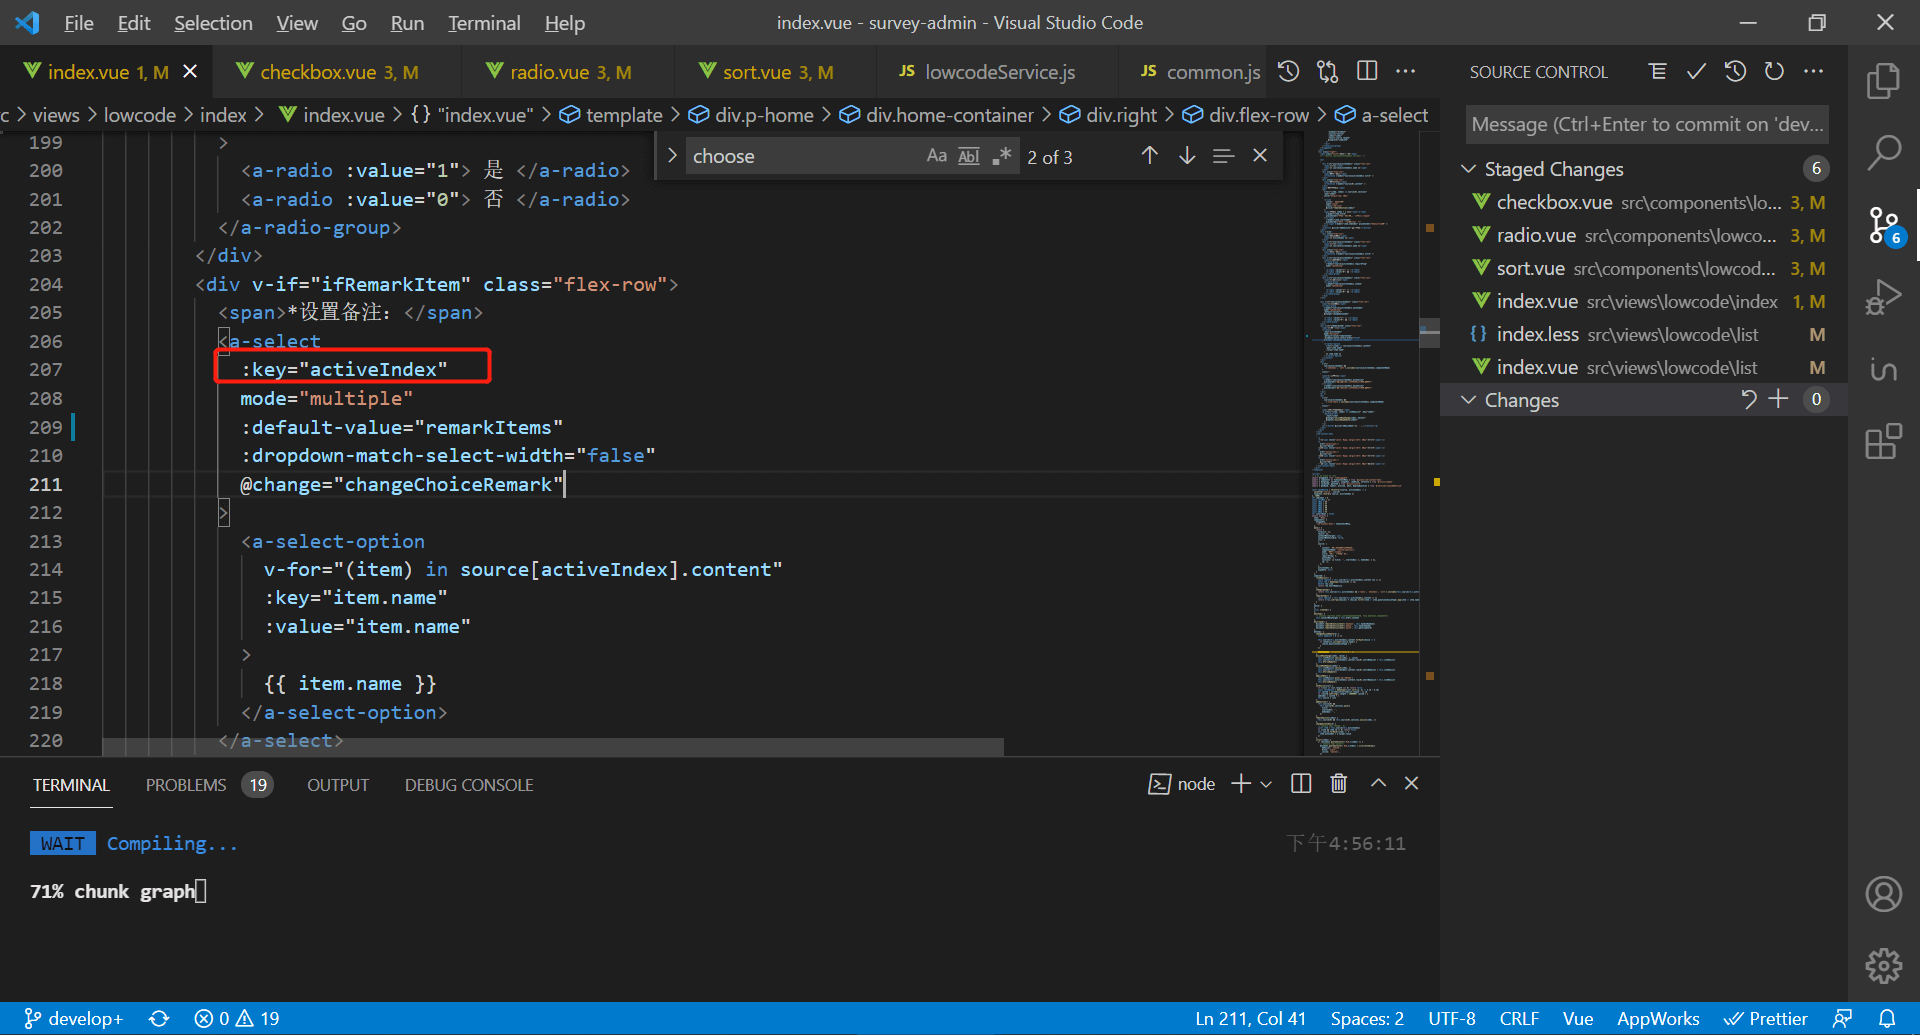Synchronize changes in status bar
Viewport: 1920px width, 1035px height.
point(159,1018)
